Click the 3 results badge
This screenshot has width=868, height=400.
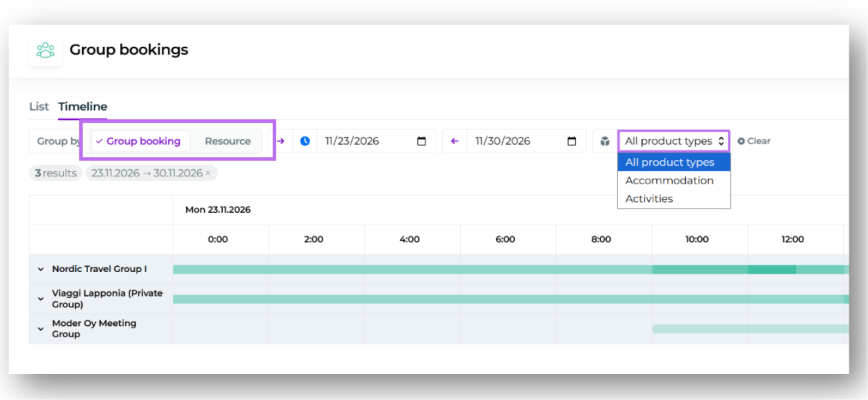tap(55, 173)
